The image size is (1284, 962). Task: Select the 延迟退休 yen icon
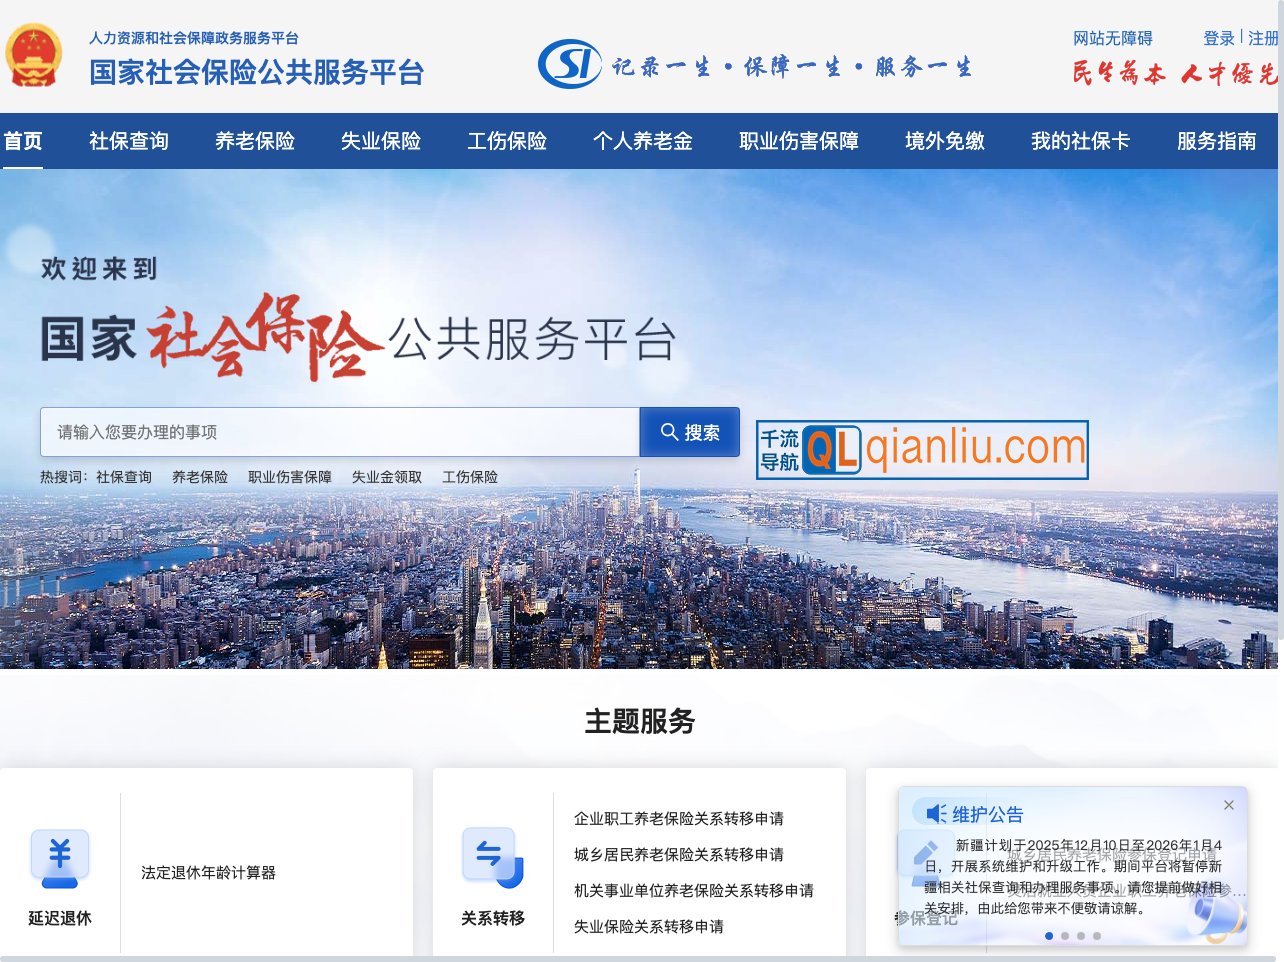60,858
